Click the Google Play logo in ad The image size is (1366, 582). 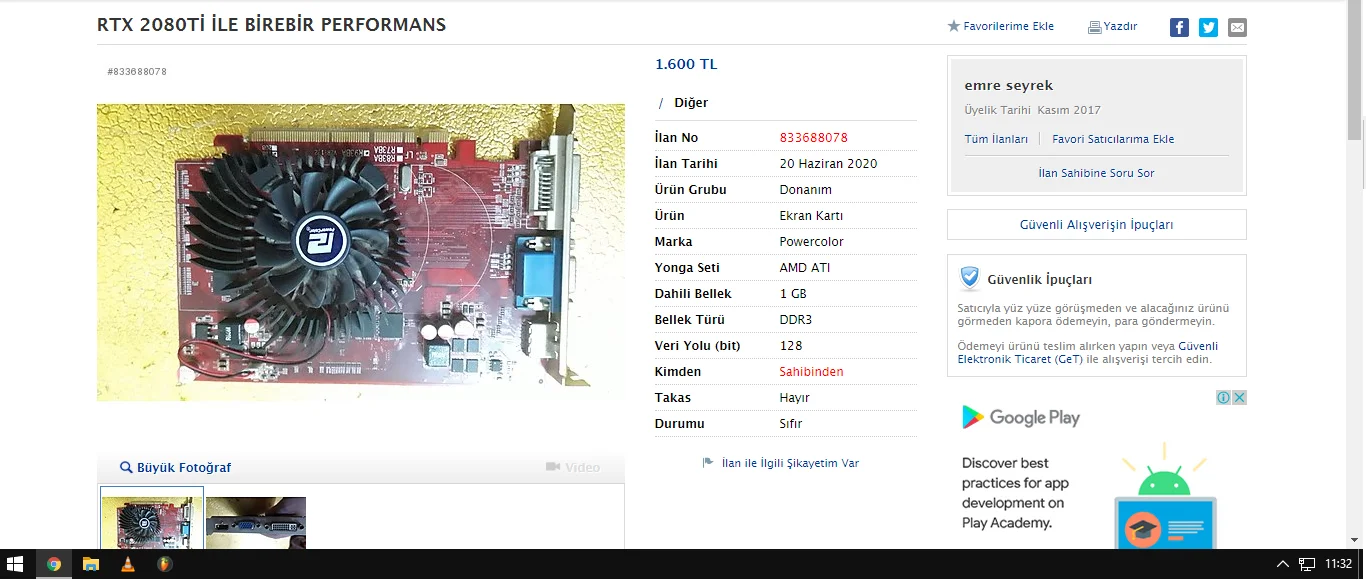pyautogui.click(x=1021, y=418)
